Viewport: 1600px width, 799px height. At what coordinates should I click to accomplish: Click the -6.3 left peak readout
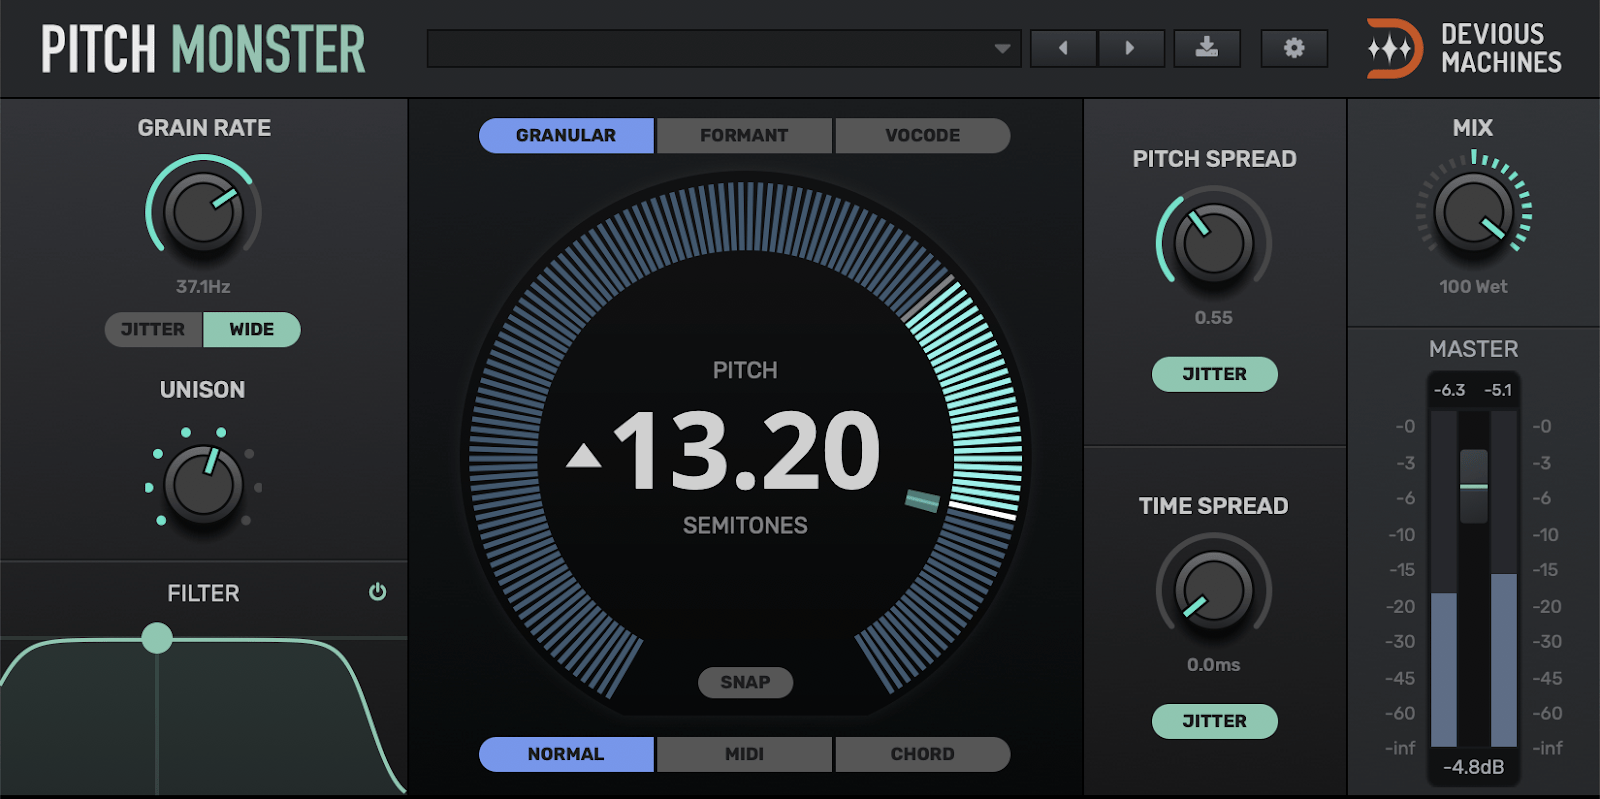click(1450, 390)
